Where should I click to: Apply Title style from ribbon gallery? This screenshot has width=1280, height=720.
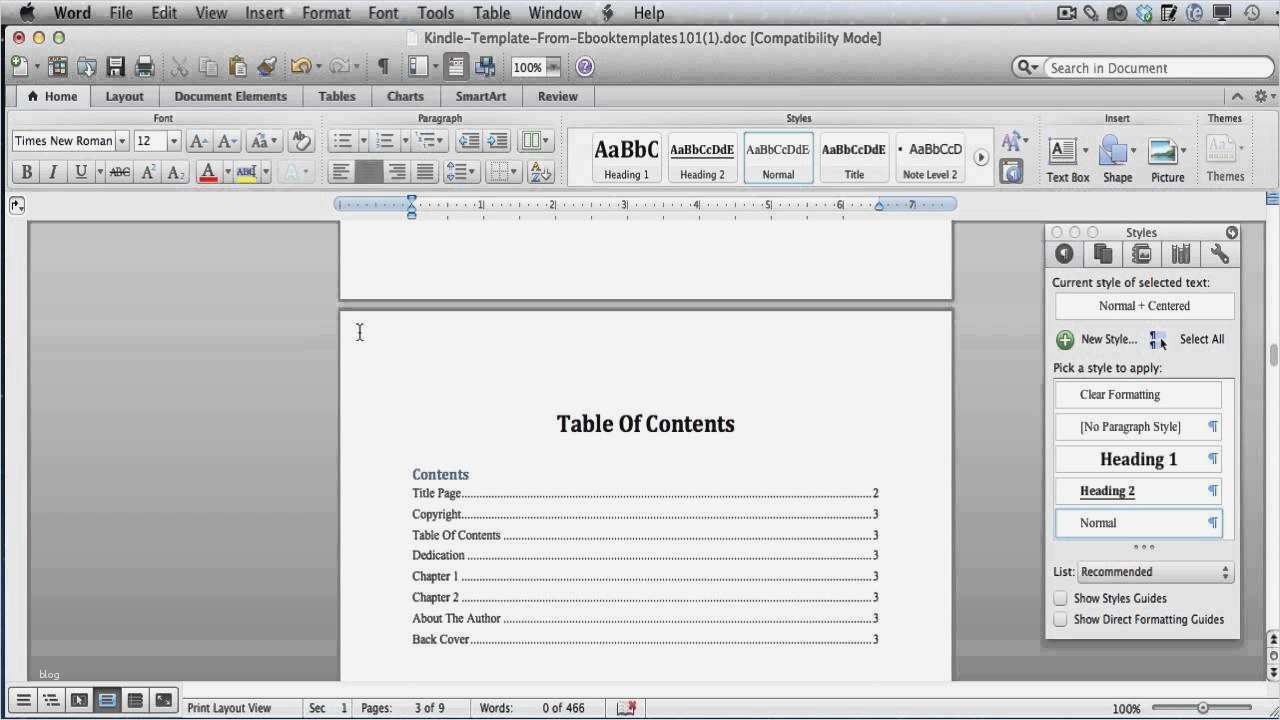(x=854, y=158)
